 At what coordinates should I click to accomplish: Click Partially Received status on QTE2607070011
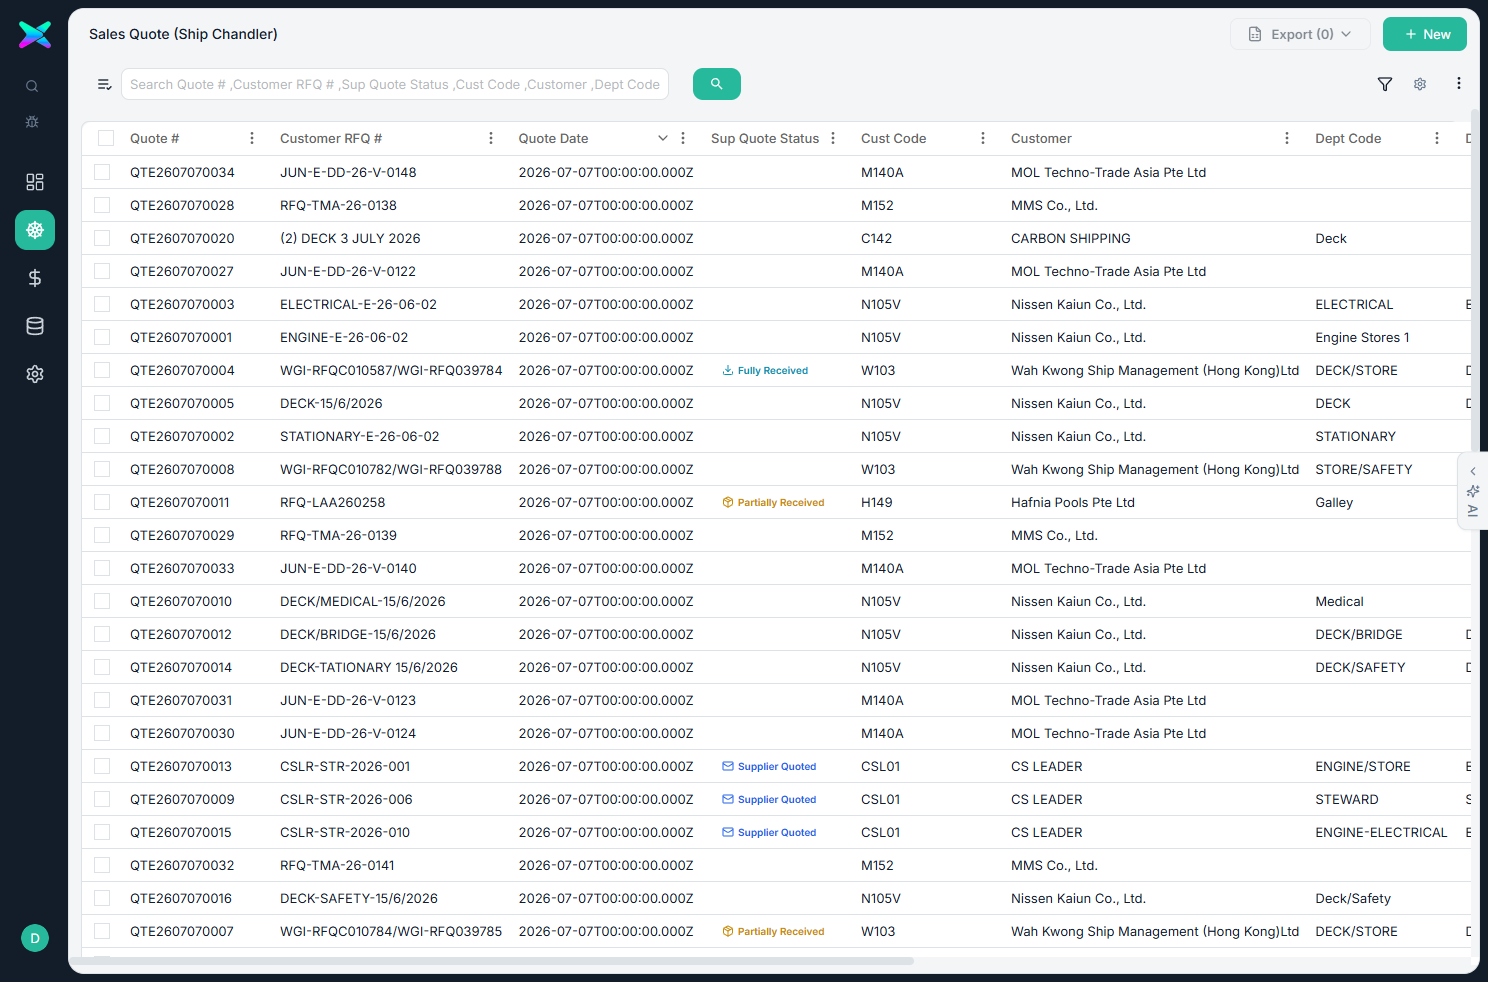773,502
